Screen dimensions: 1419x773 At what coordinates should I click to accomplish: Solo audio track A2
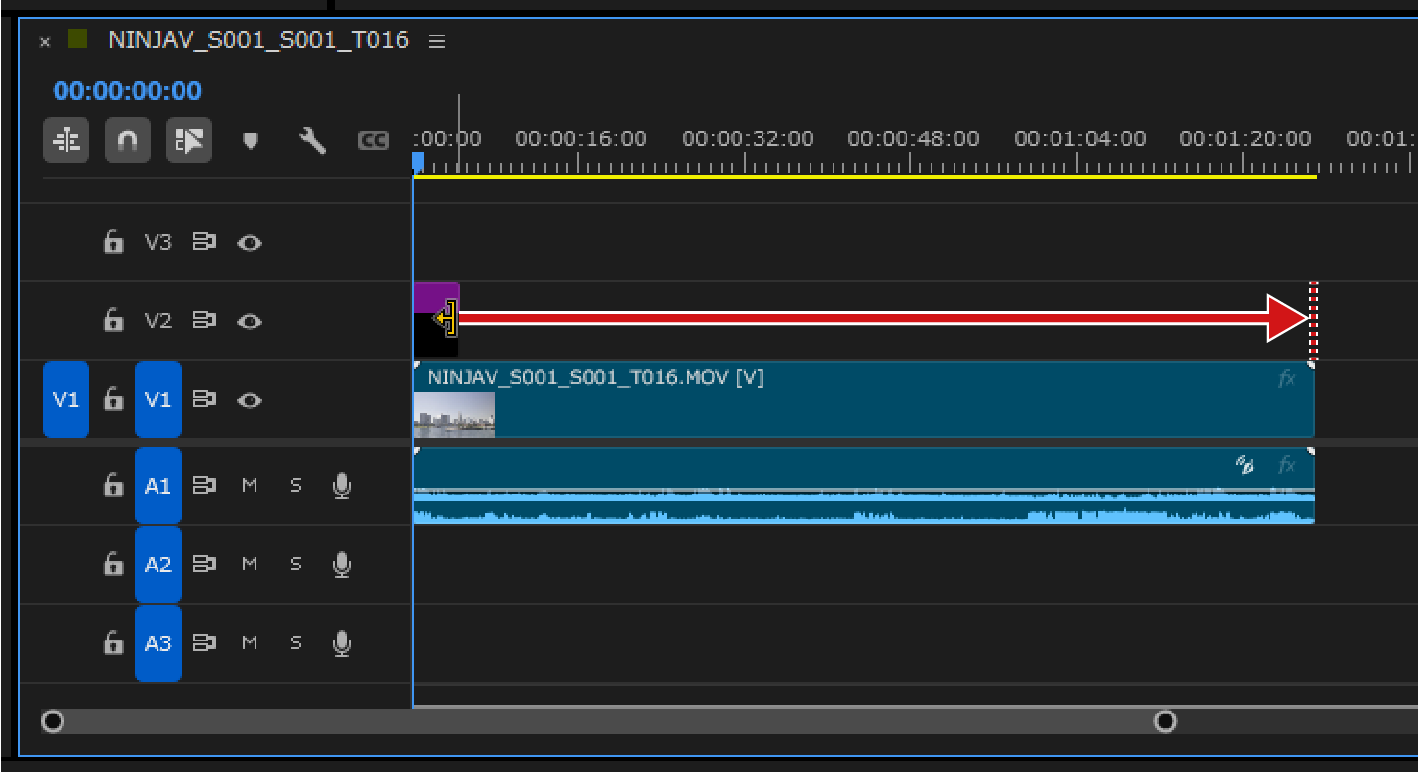pyautogui.click(x=296, y=564)
